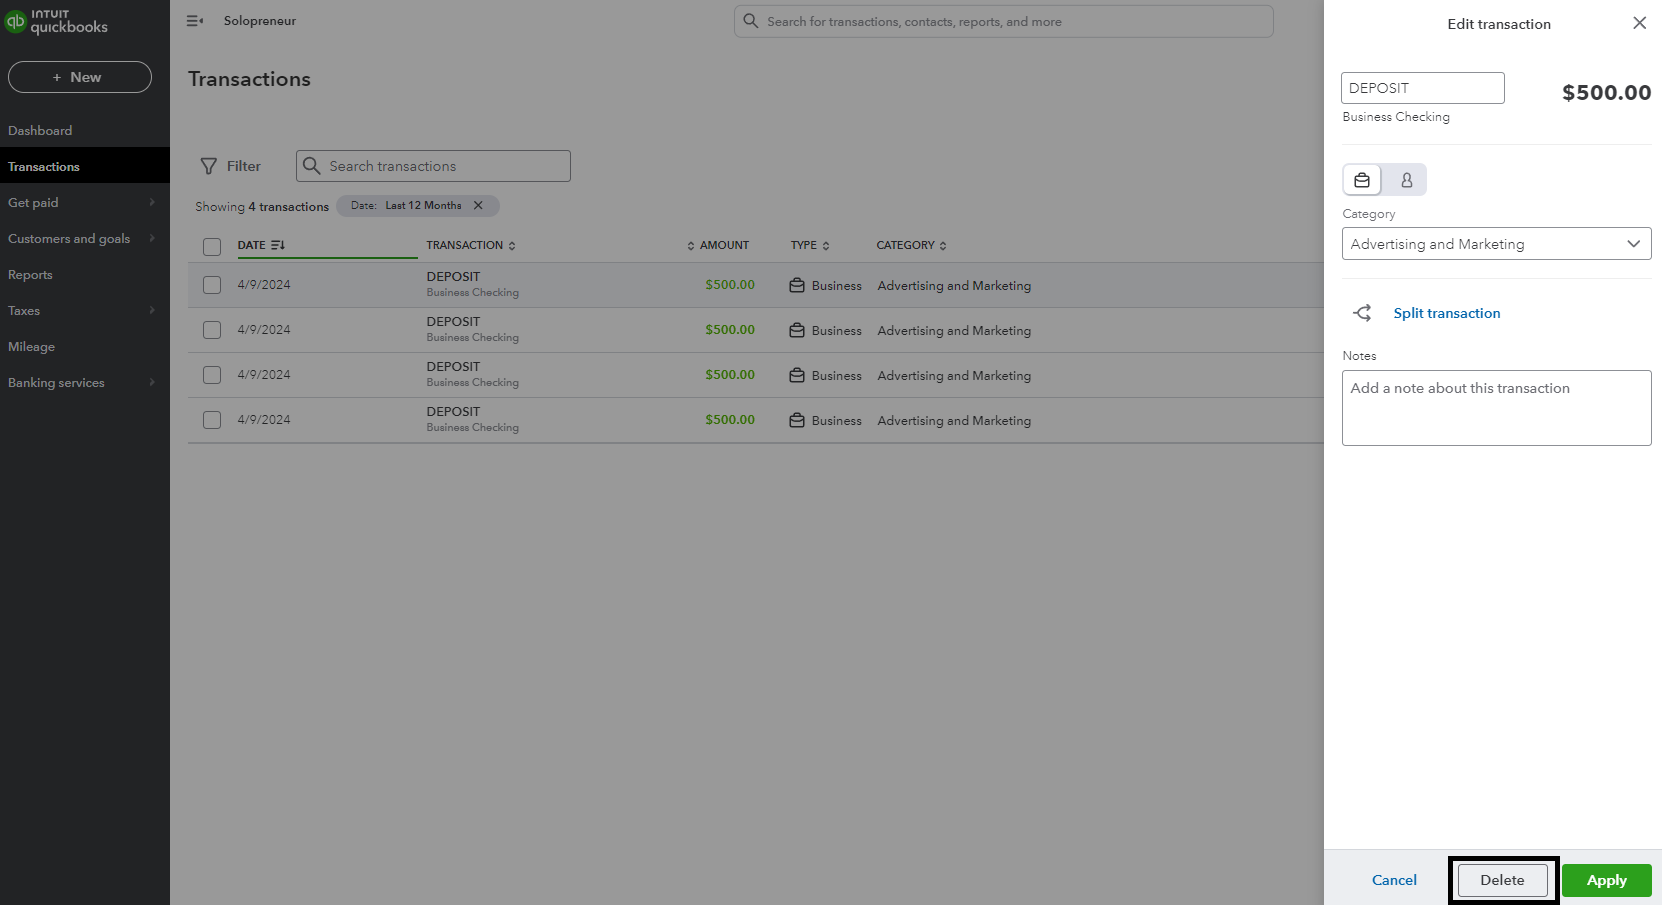Click the QuickBooks logo icon

[x=16, y=21]
